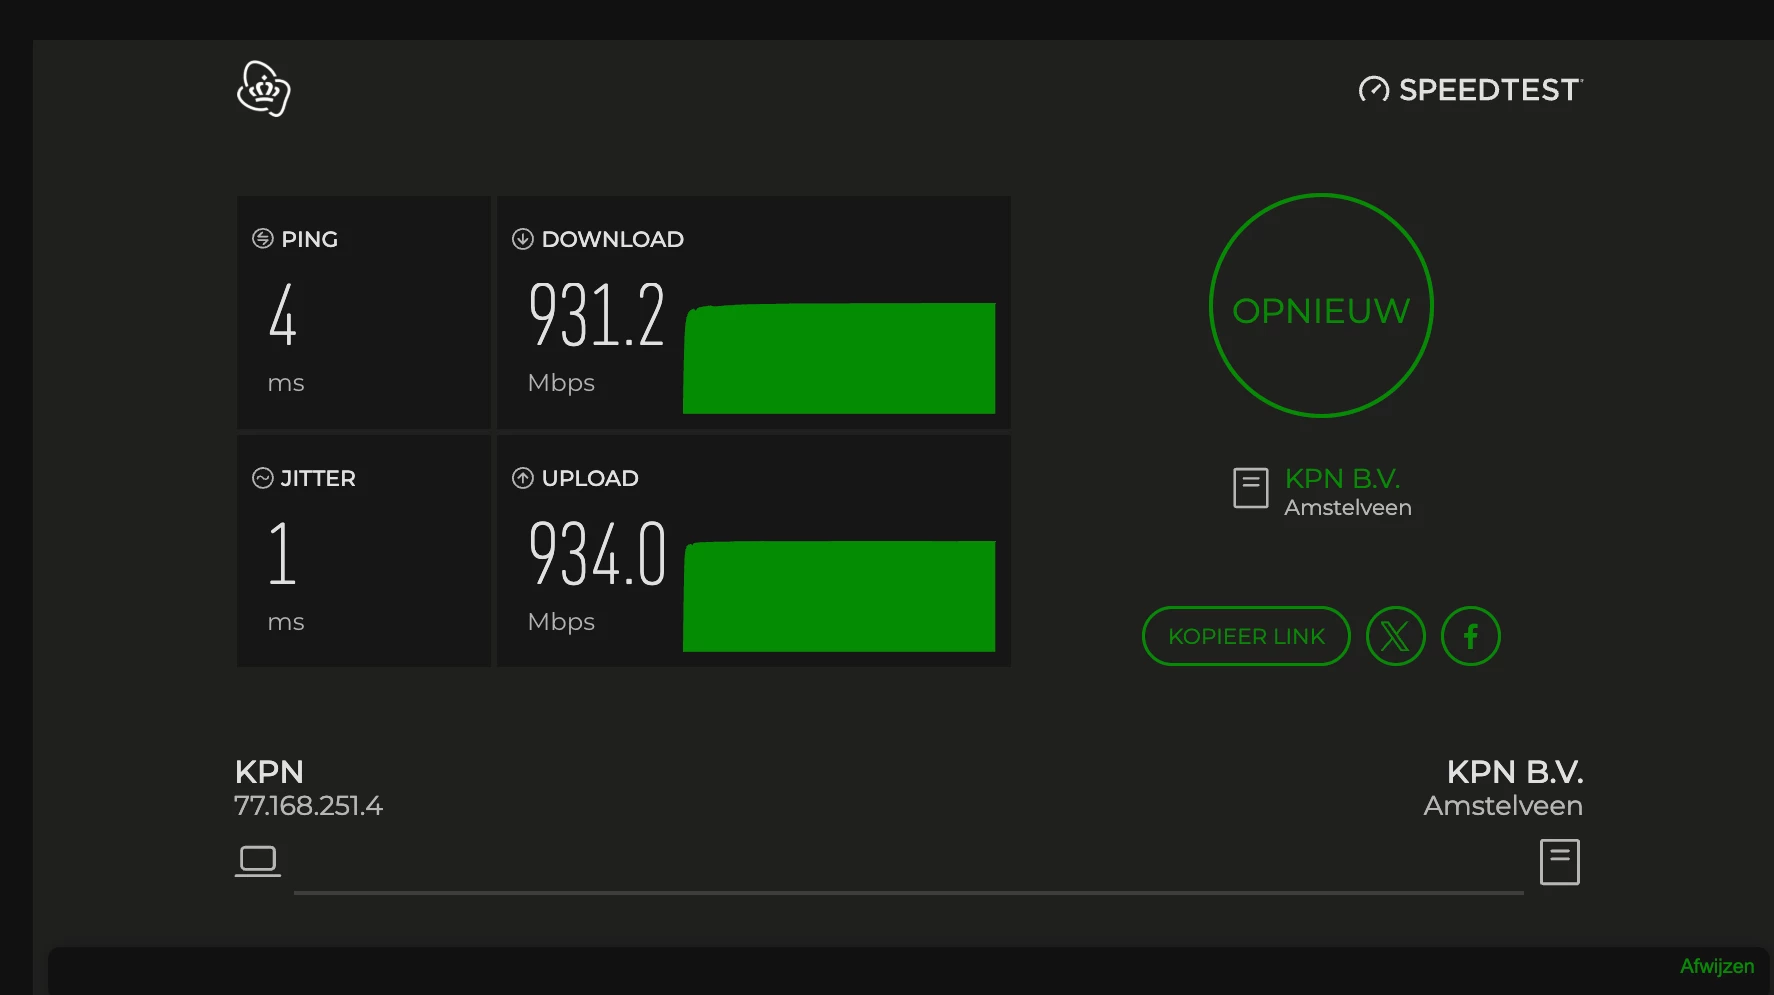
Task: Click the green upload speed graph
Action: pyautogui.click(x=839, y=596)
